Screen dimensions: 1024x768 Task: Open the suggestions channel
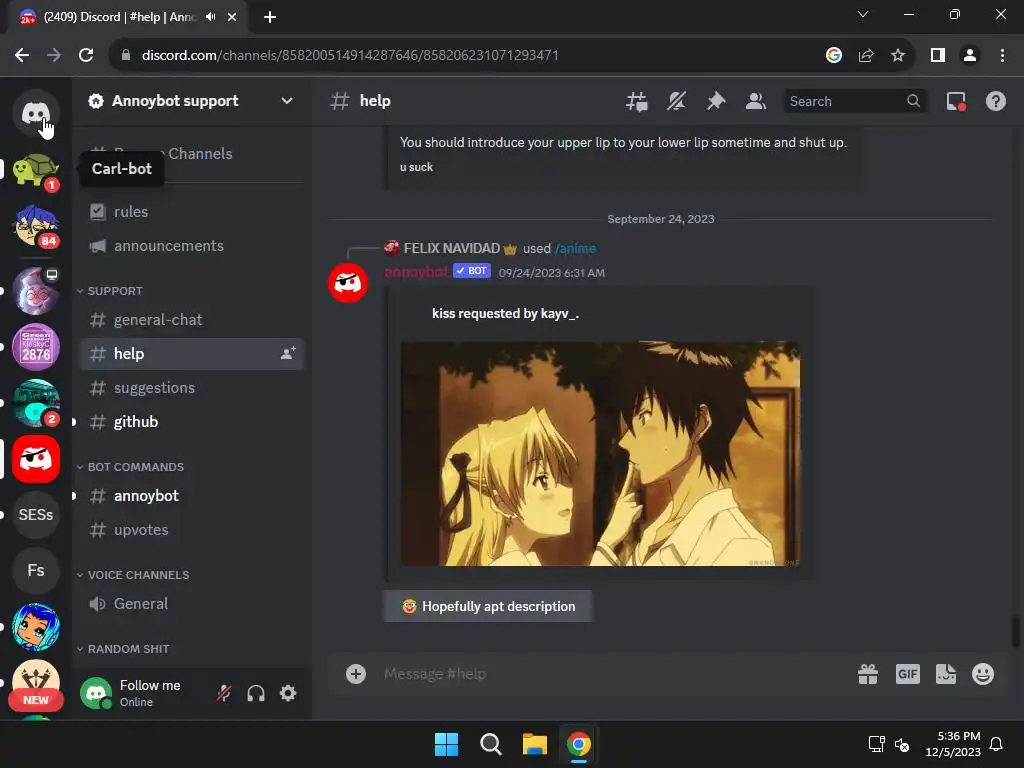(x=192, y=387)
